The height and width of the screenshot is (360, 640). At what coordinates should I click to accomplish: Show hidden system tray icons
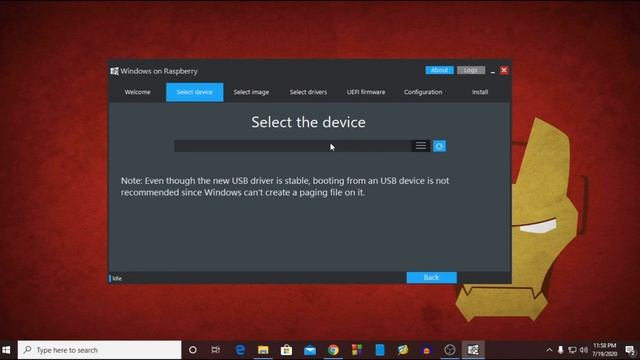(549, 350)
